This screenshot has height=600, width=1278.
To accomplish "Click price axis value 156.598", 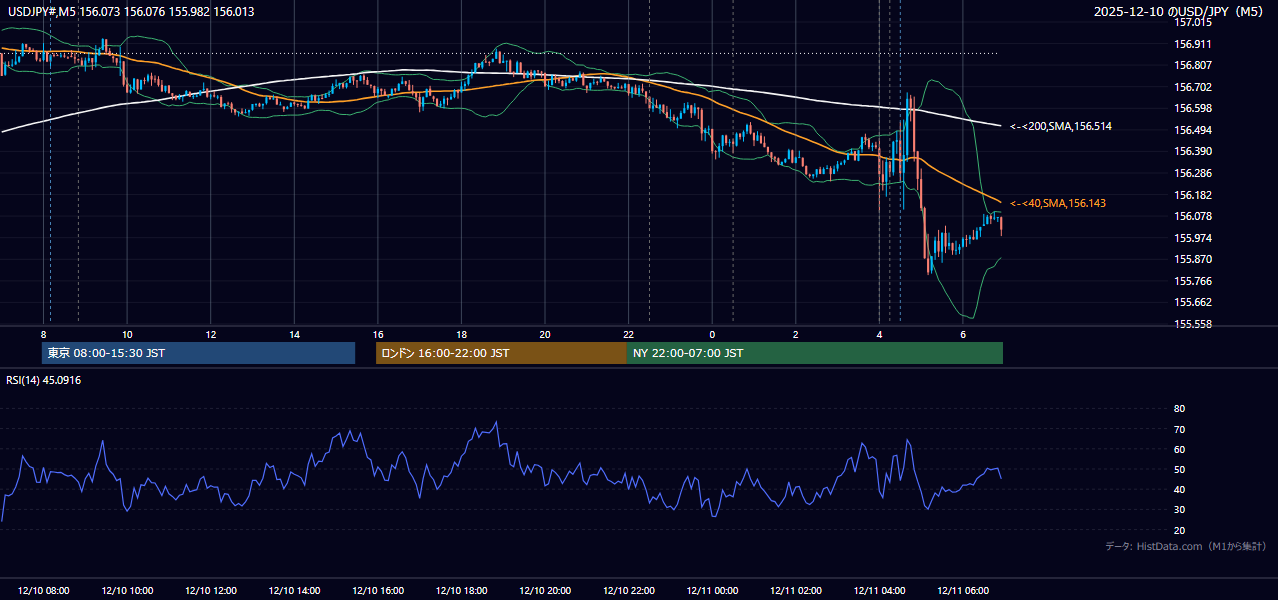I will point(1193,108).
